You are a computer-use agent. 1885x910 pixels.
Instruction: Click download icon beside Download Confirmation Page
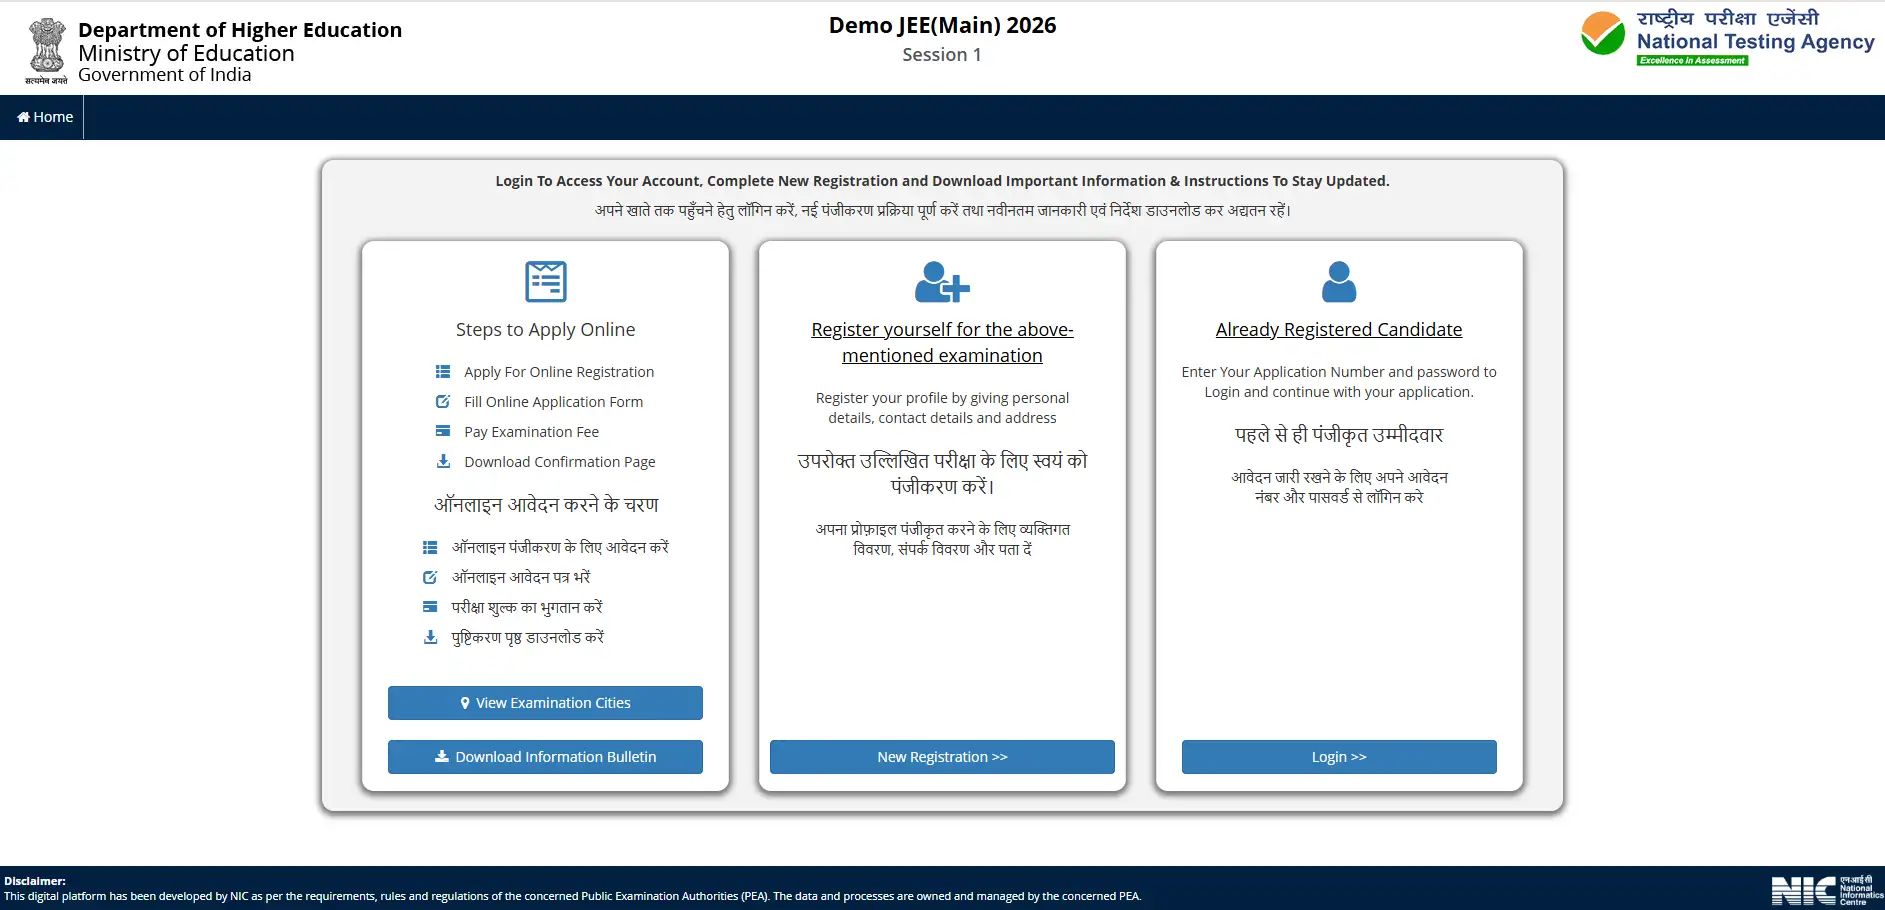pos(443,461)
